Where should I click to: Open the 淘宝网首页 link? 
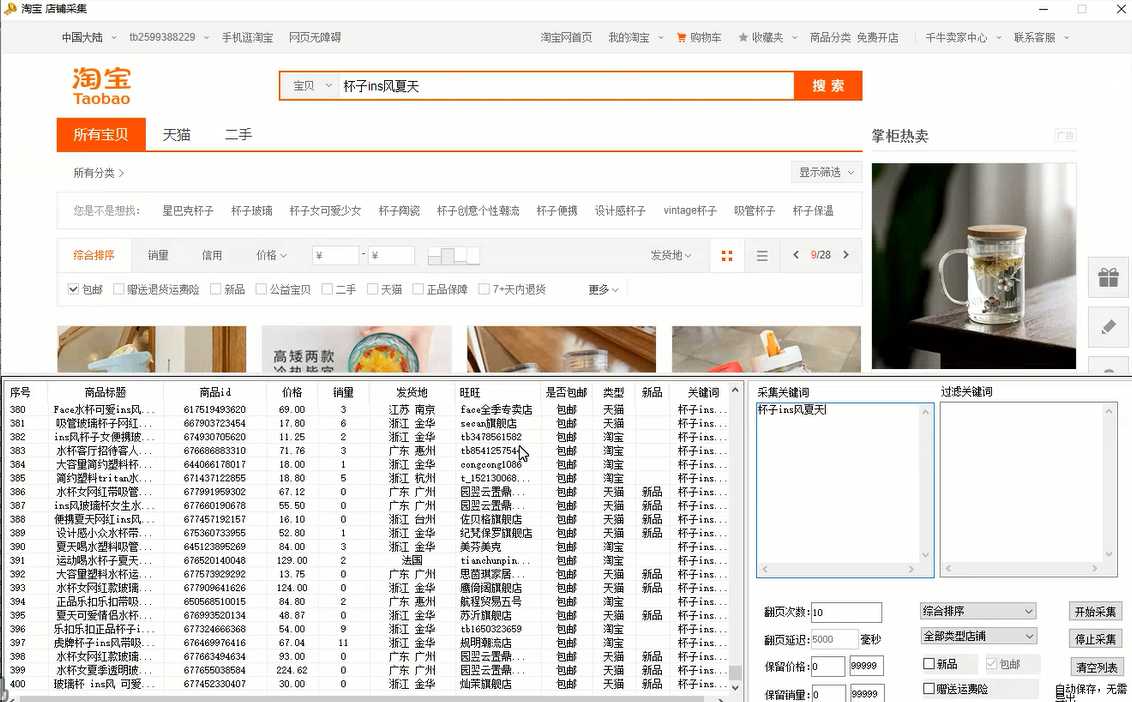coord(566,38)
